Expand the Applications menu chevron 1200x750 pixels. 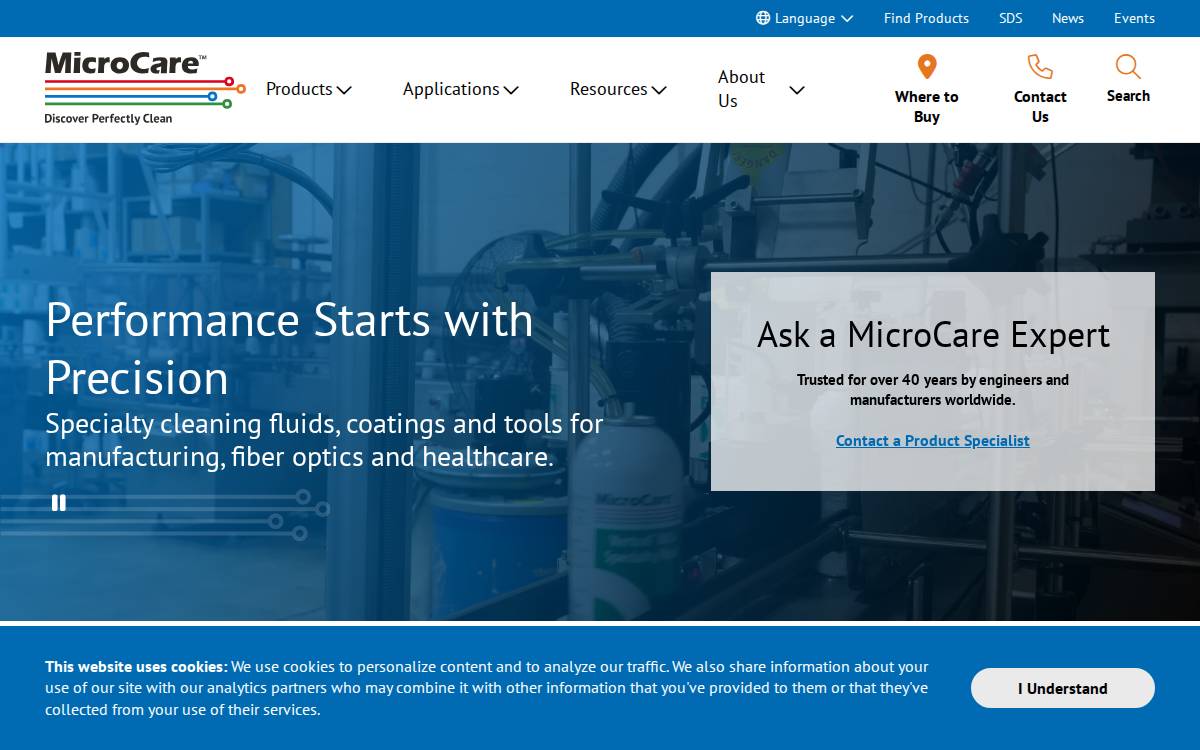(511, 90)
